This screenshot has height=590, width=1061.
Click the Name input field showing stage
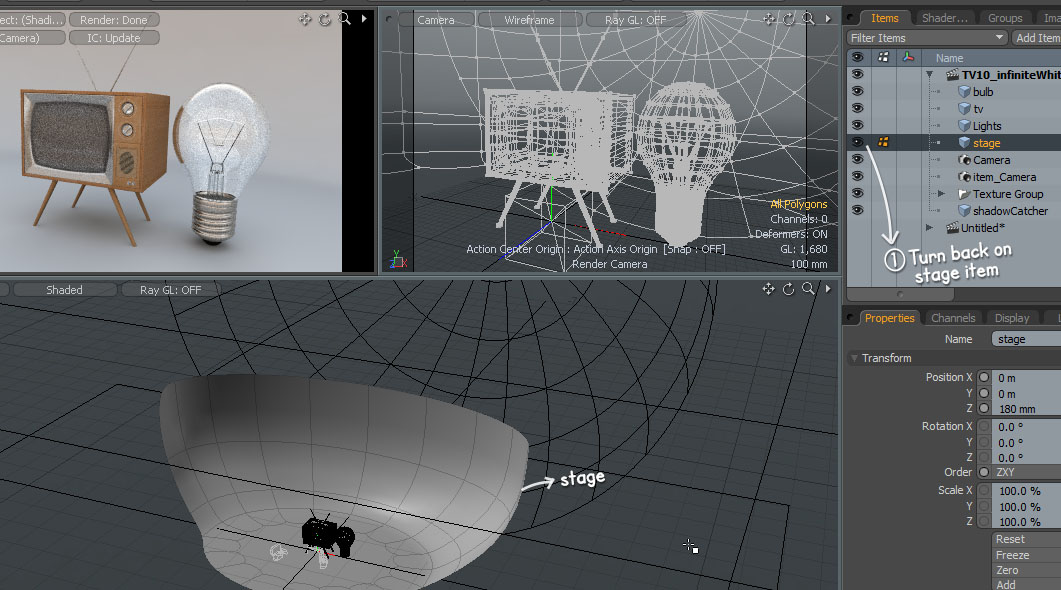coord(1025,339)
